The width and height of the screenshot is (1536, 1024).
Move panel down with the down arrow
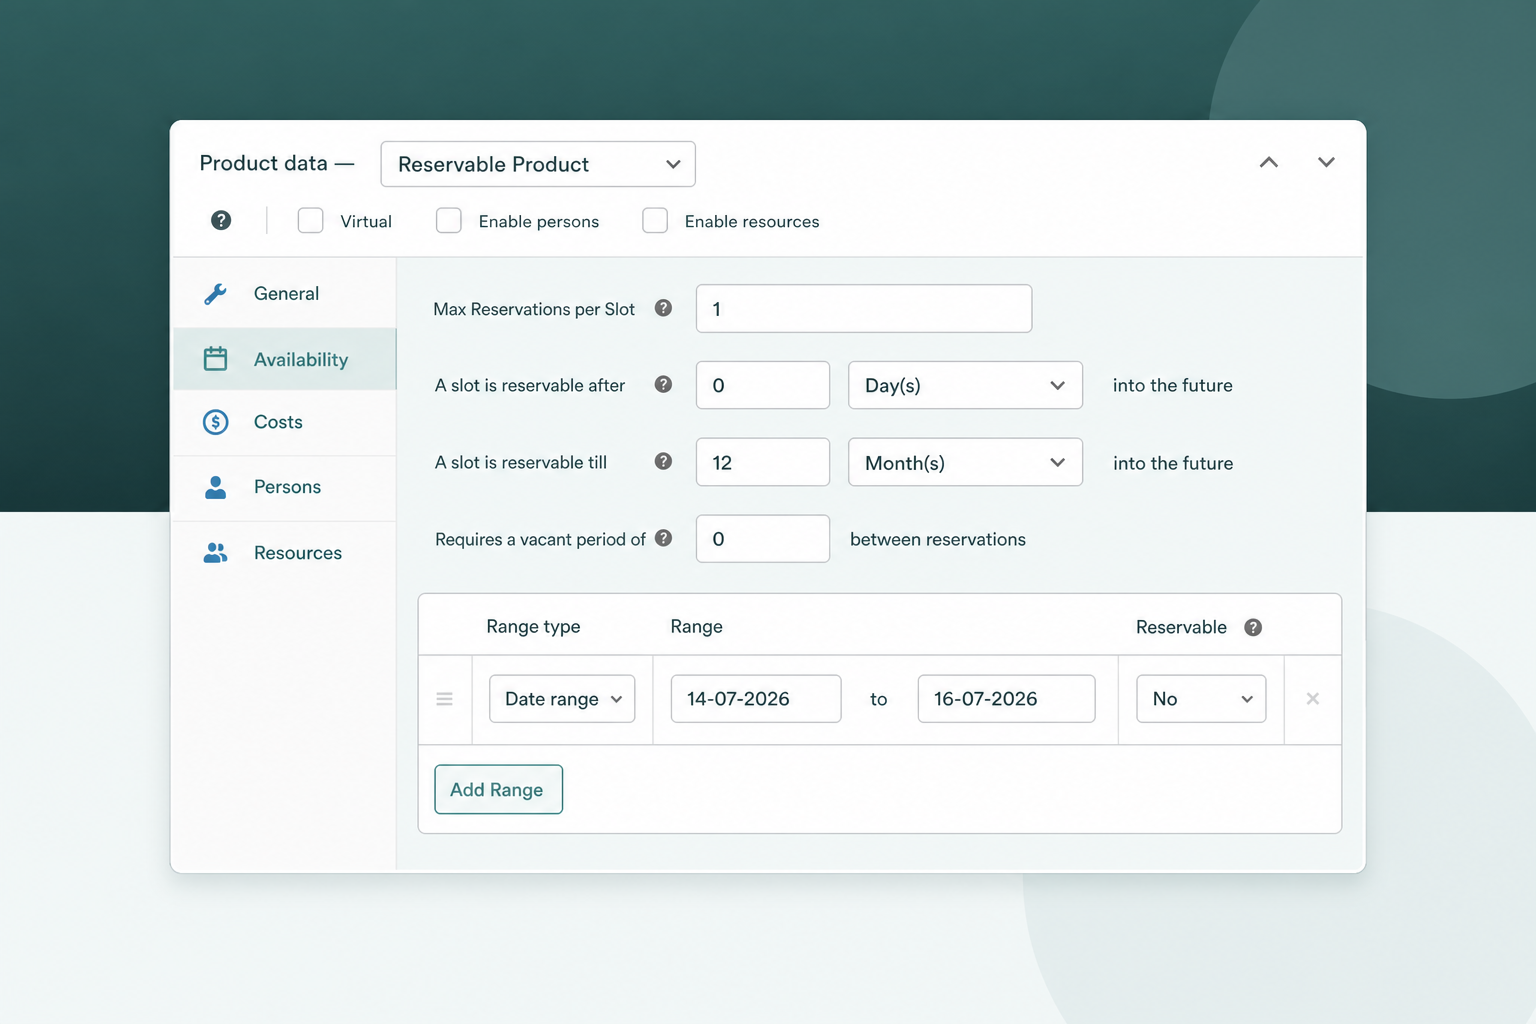(1326, 162)
